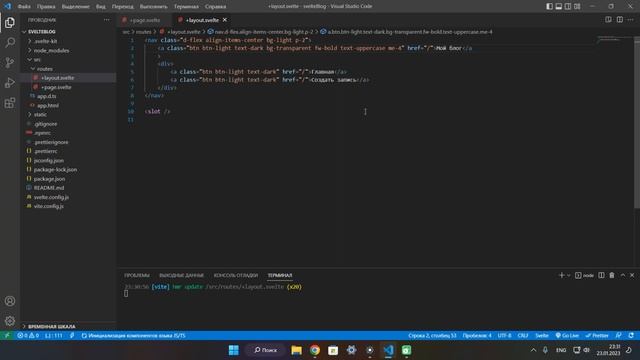Image resolution: width=640 pixels, height=360 pixels.
Task: Click taskbar search box Поиск
Action: (265, 350)
